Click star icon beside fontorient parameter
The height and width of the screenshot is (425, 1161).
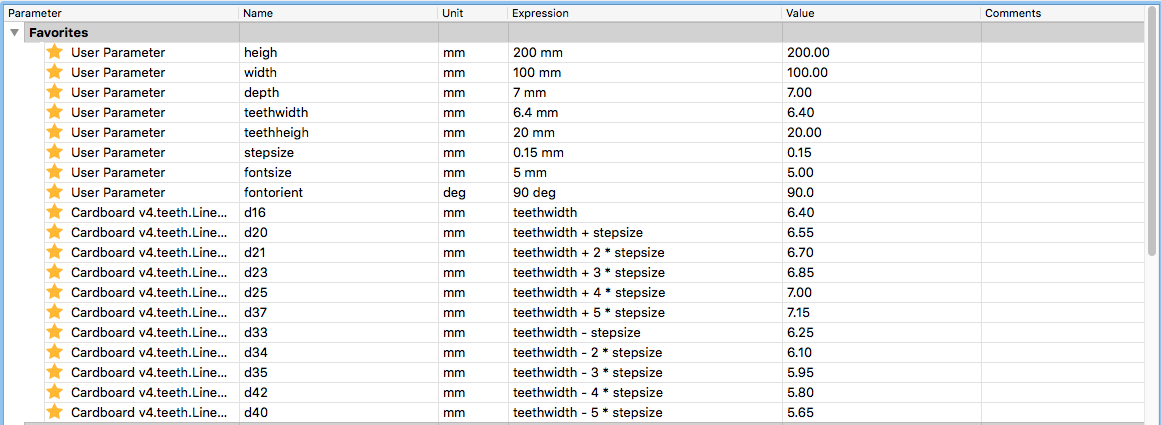(54, 192)
